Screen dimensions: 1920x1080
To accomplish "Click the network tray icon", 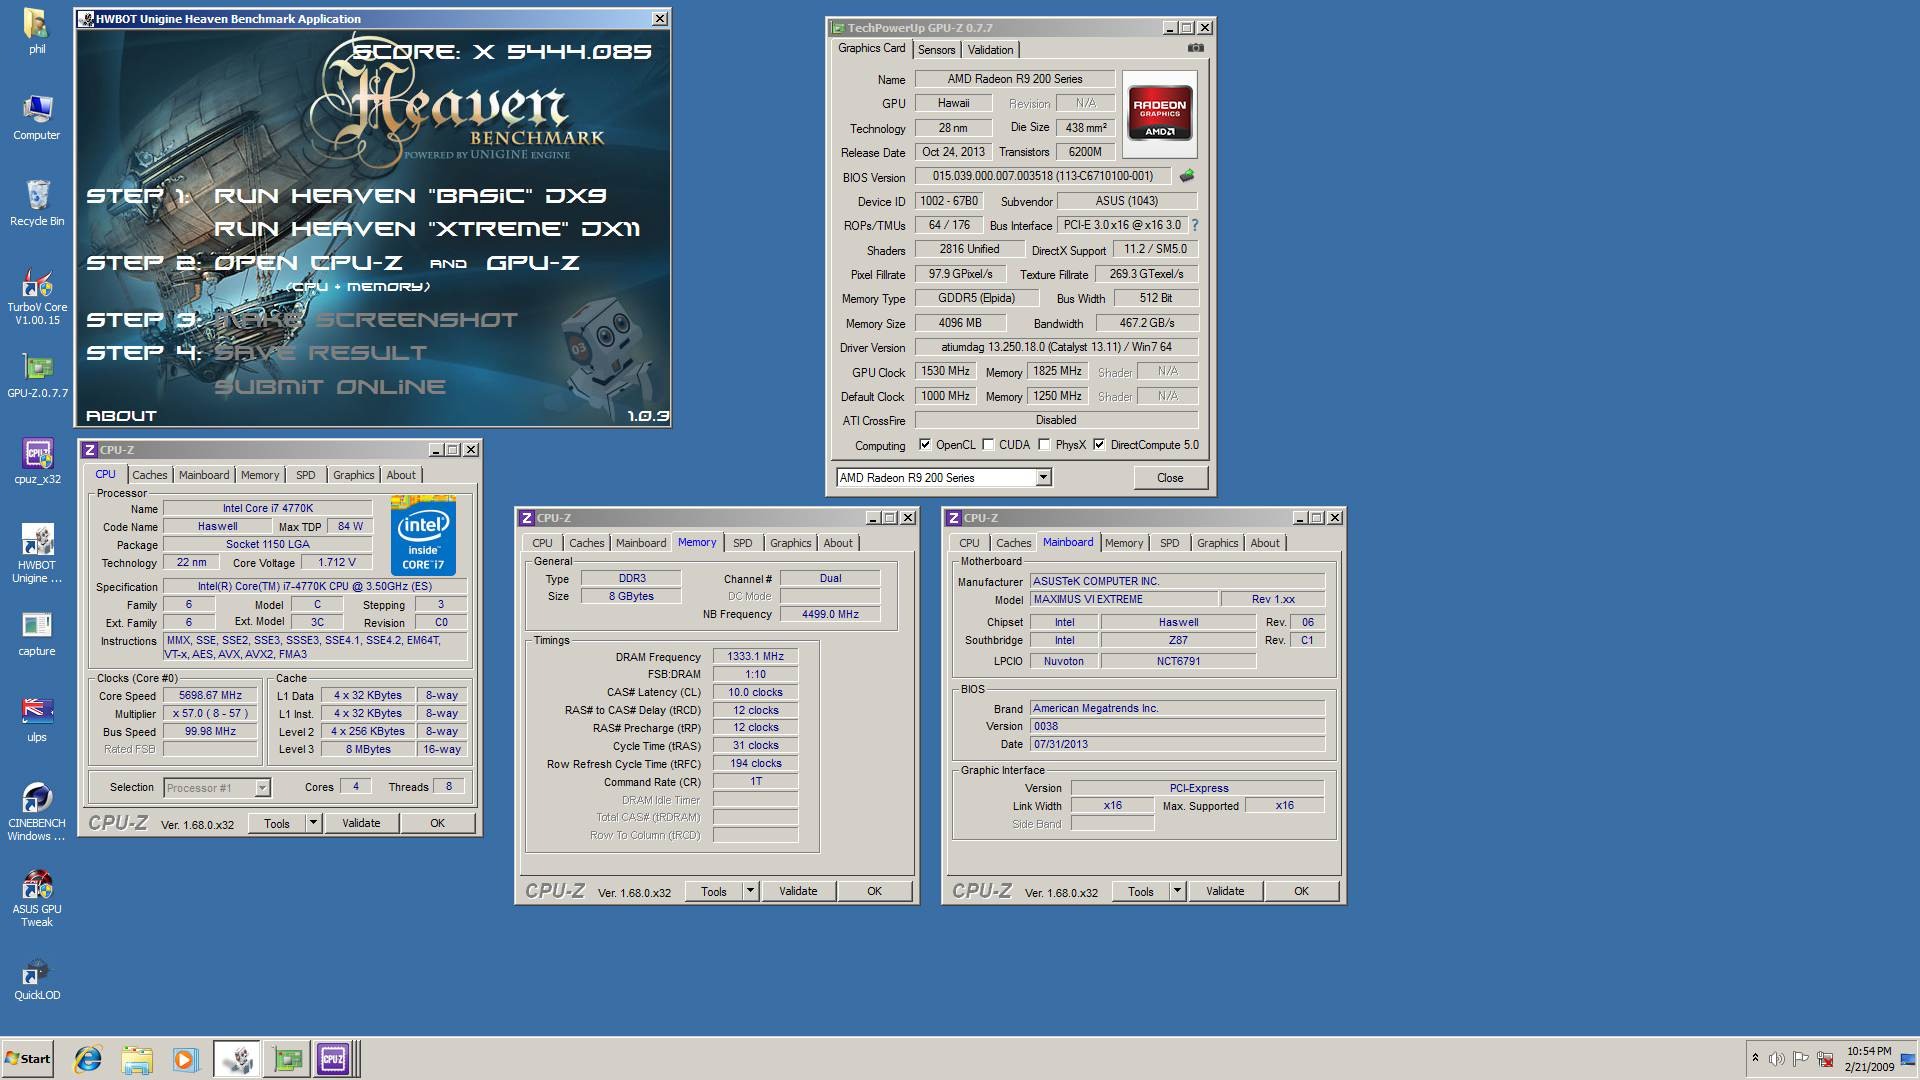I will click(x=1825, y=1059).
